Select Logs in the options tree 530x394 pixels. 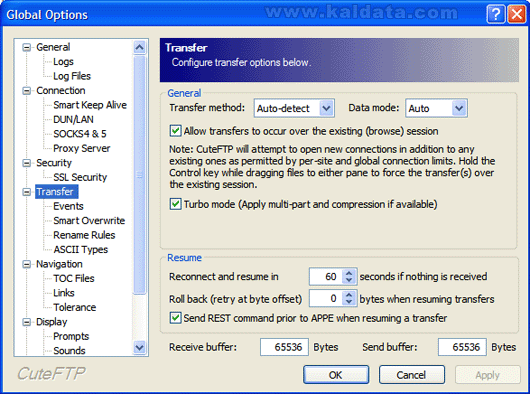click(x=63, y=61)
